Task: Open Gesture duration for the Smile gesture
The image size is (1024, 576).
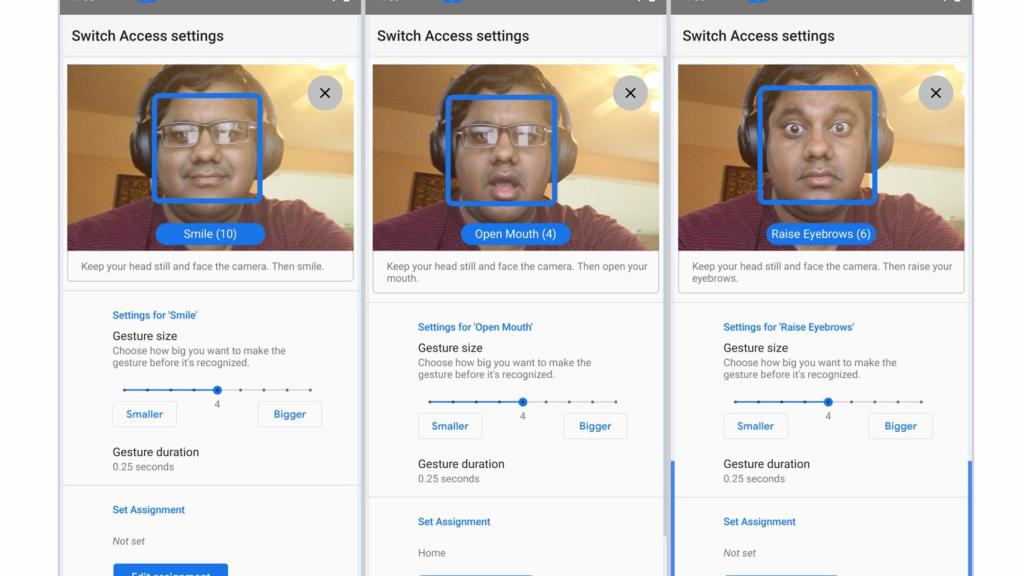Action: (155, 459)
